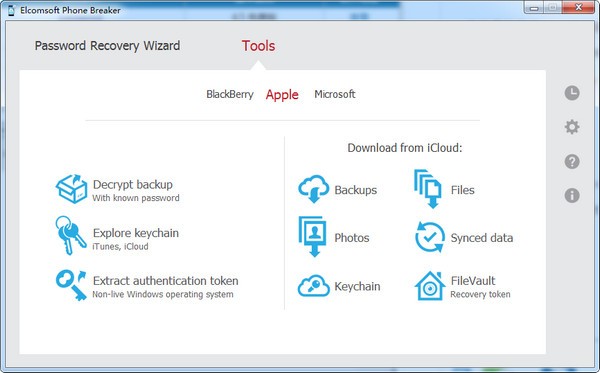The height and width of the screenshot is (373, 600).
Task: Click the Apple section label
Action: 282,94
